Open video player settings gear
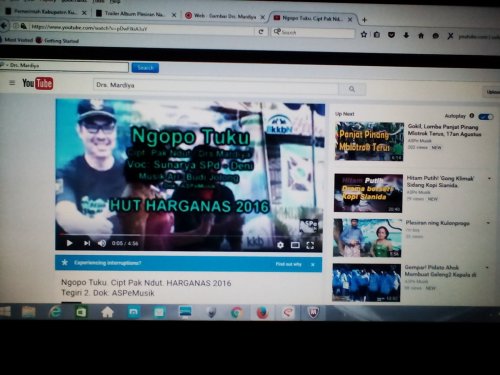The width and height of the screenshot is (500, 375). tap(280, 245)
